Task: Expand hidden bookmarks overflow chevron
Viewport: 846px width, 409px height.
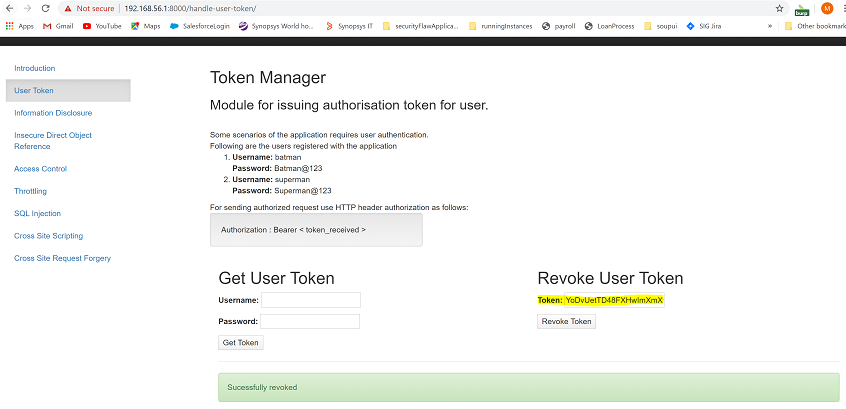Action: click(769, 26)
